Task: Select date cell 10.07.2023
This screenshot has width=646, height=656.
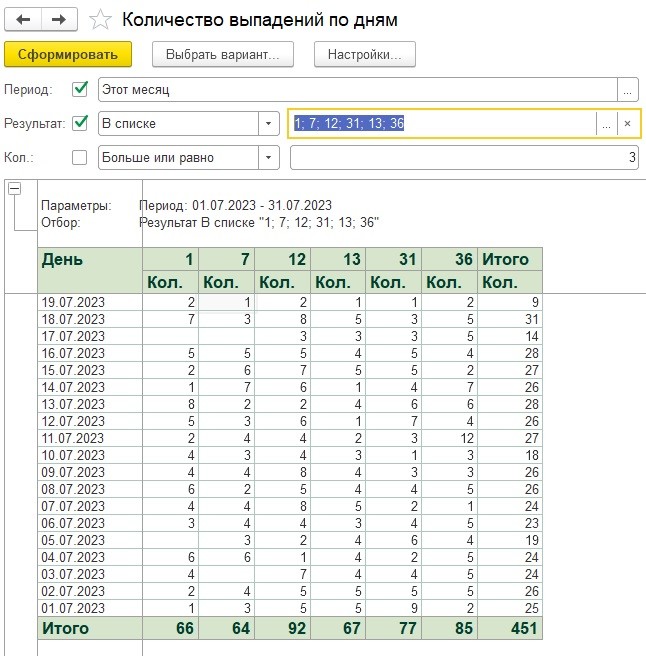Action: pos(90,455)
